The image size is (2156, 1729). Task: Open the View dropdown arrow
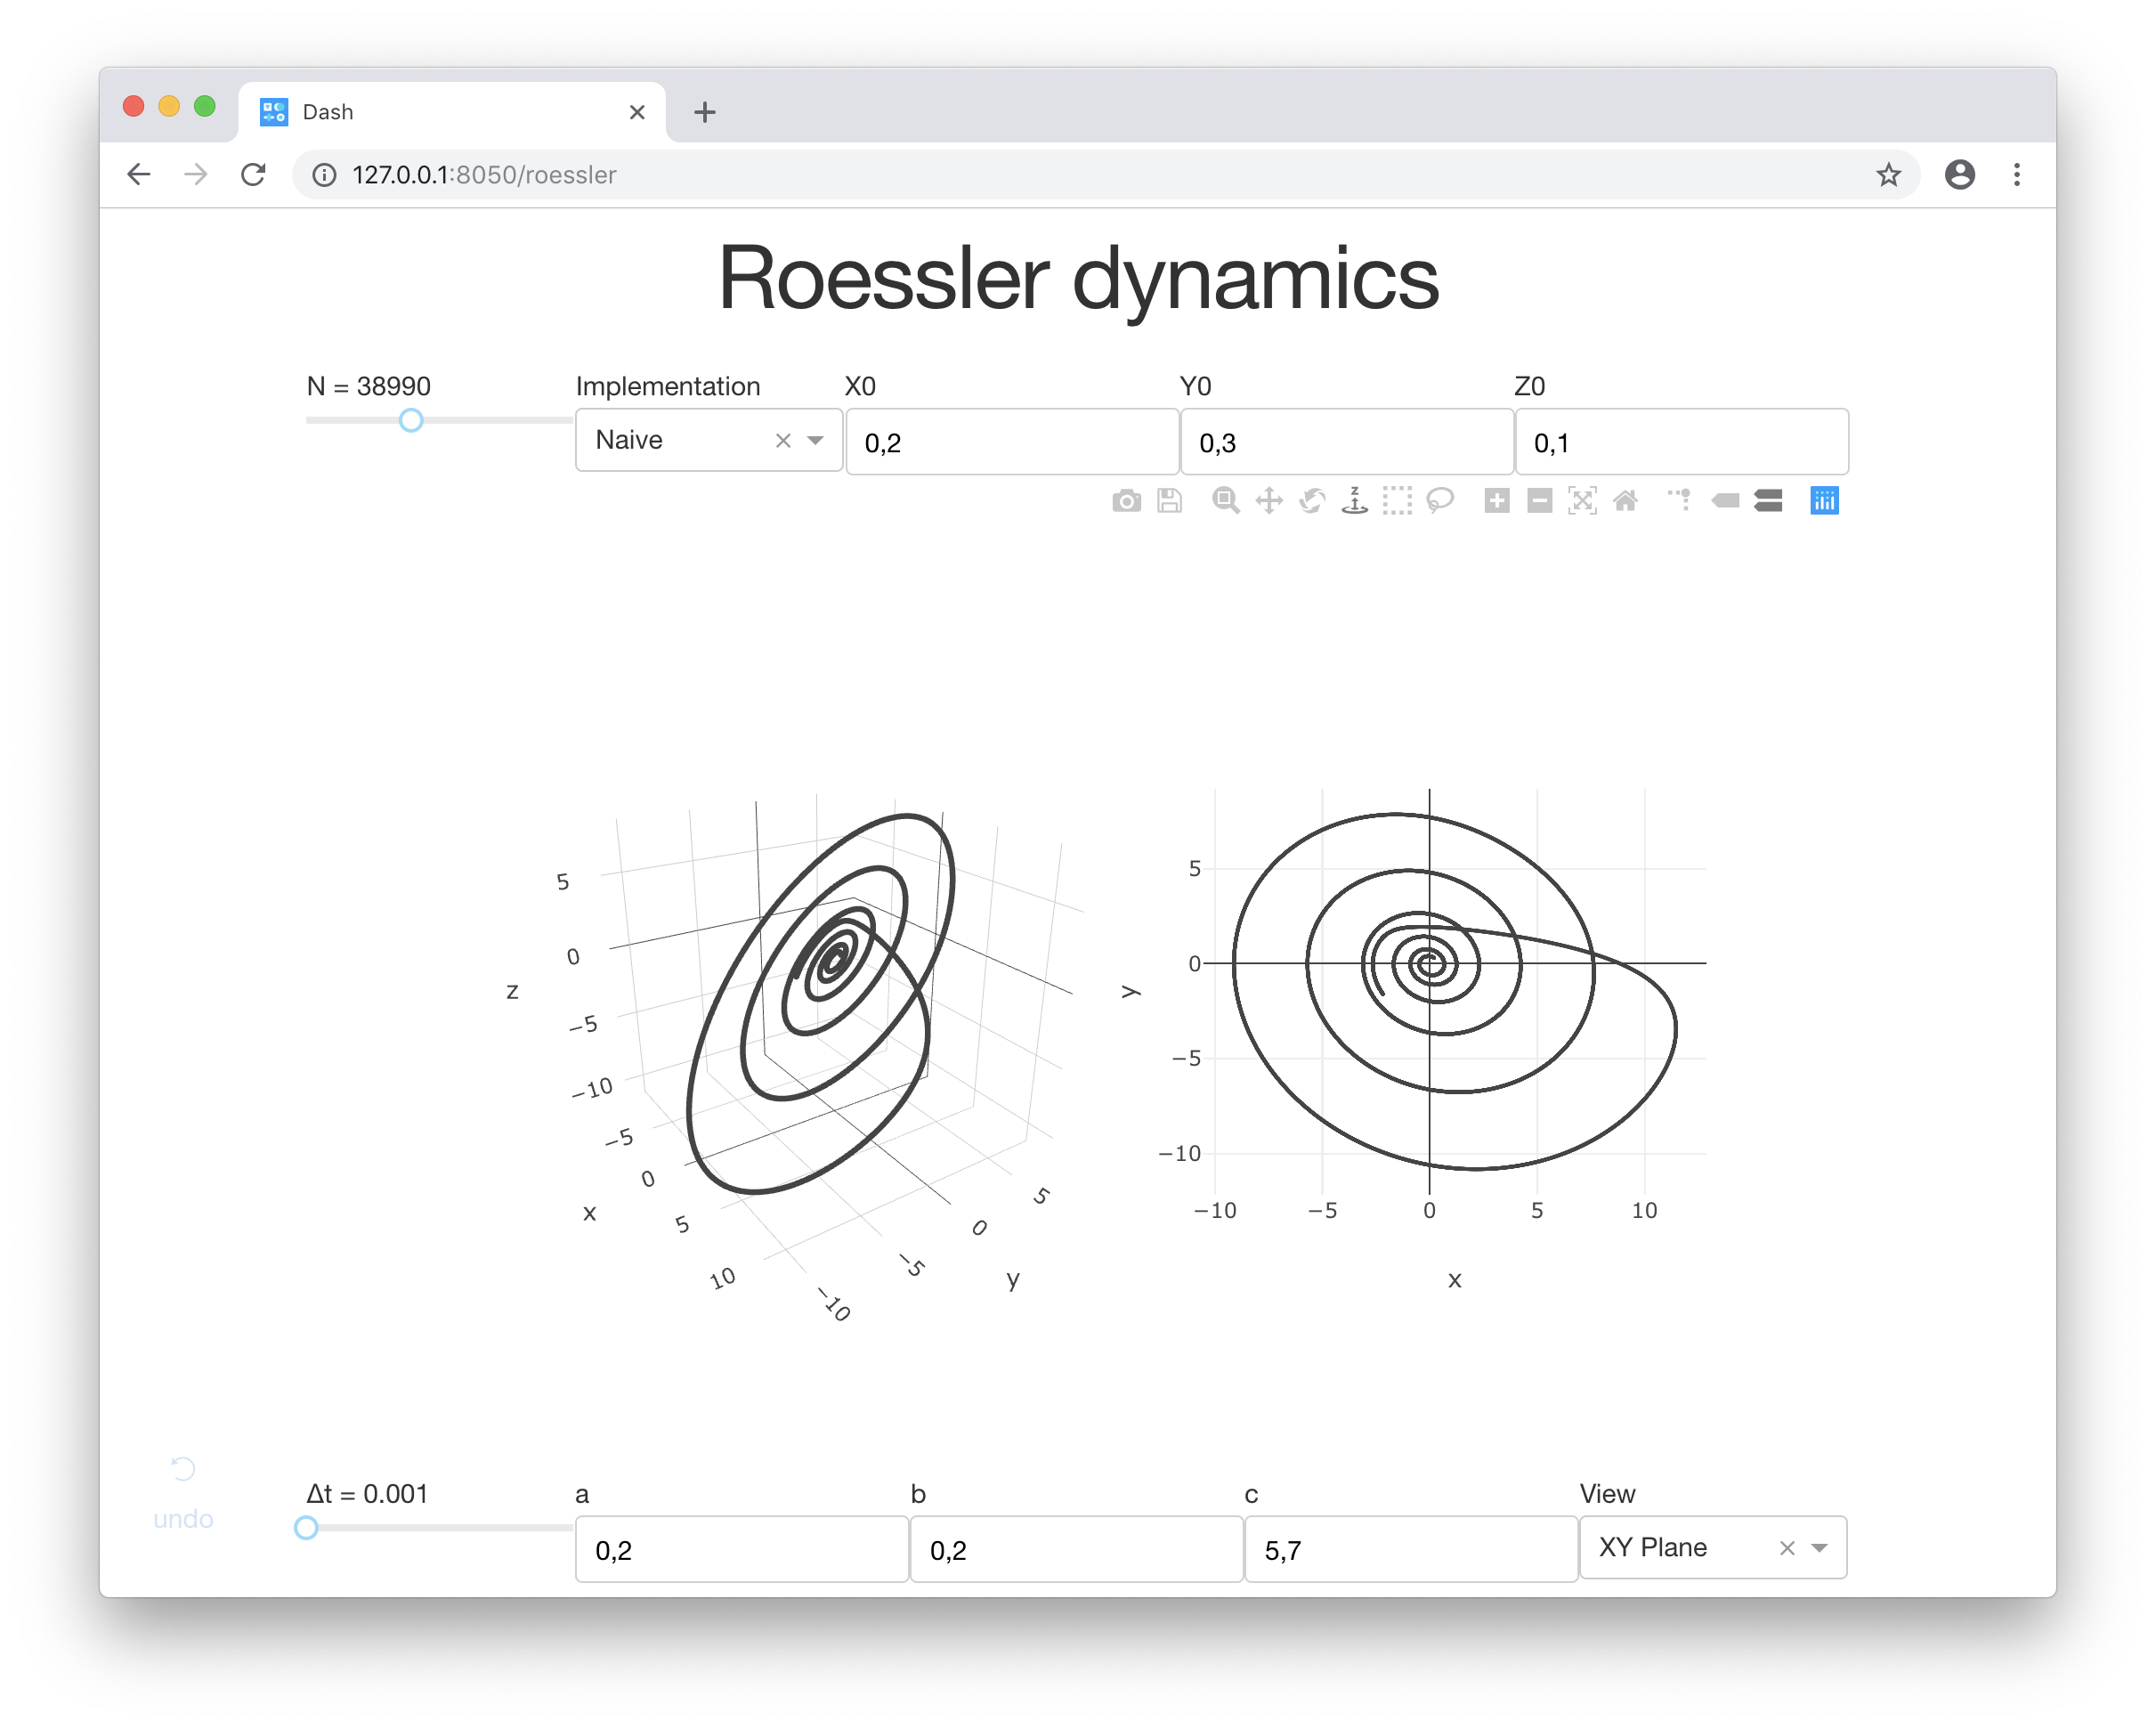pos(1819,1548)
